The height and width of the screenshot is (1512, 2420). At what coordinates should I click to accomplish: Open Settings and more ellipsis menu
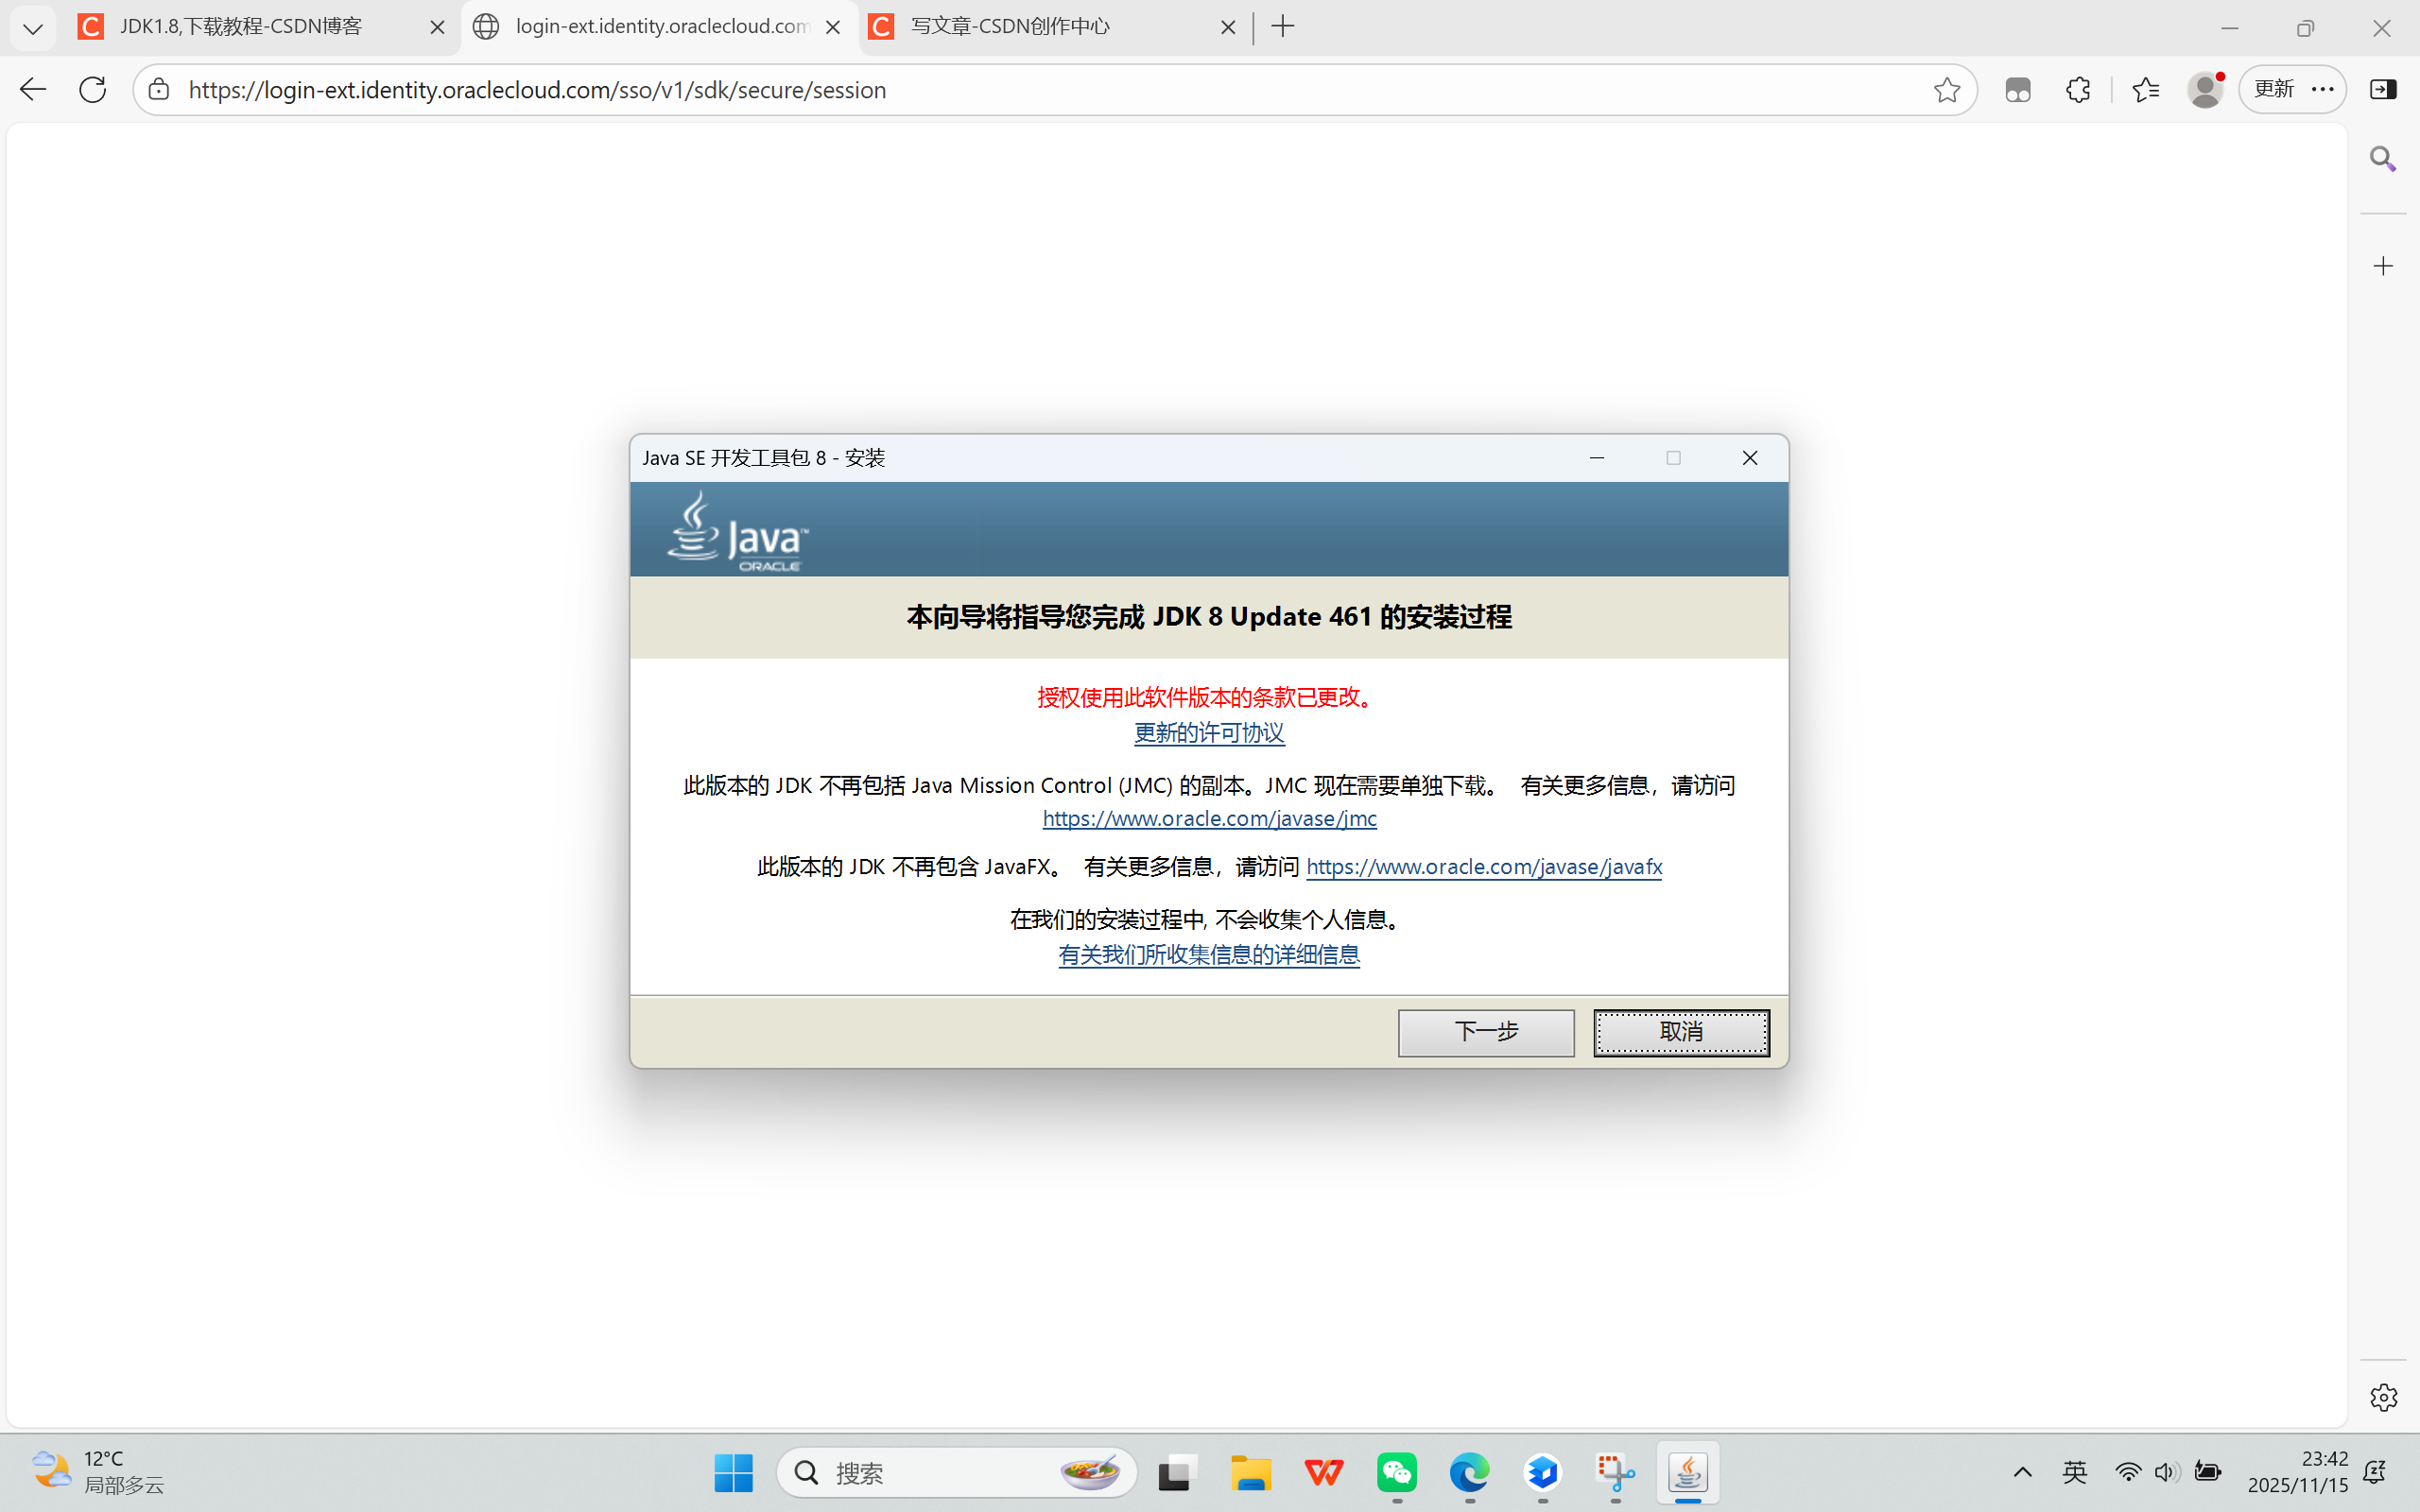pyautogui.click(x=2322, y=89)
